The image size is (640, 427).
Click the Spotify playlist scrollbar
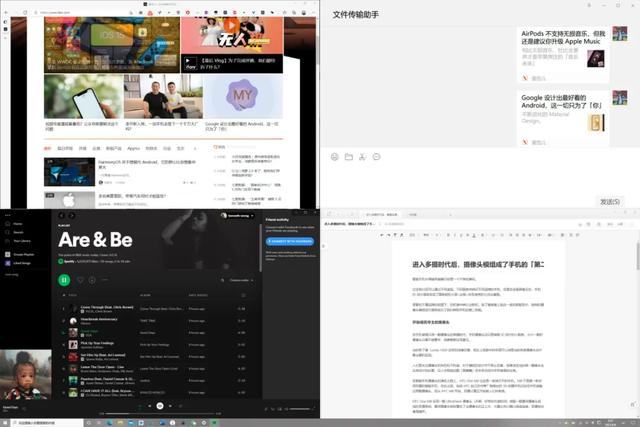coord(260,247)
